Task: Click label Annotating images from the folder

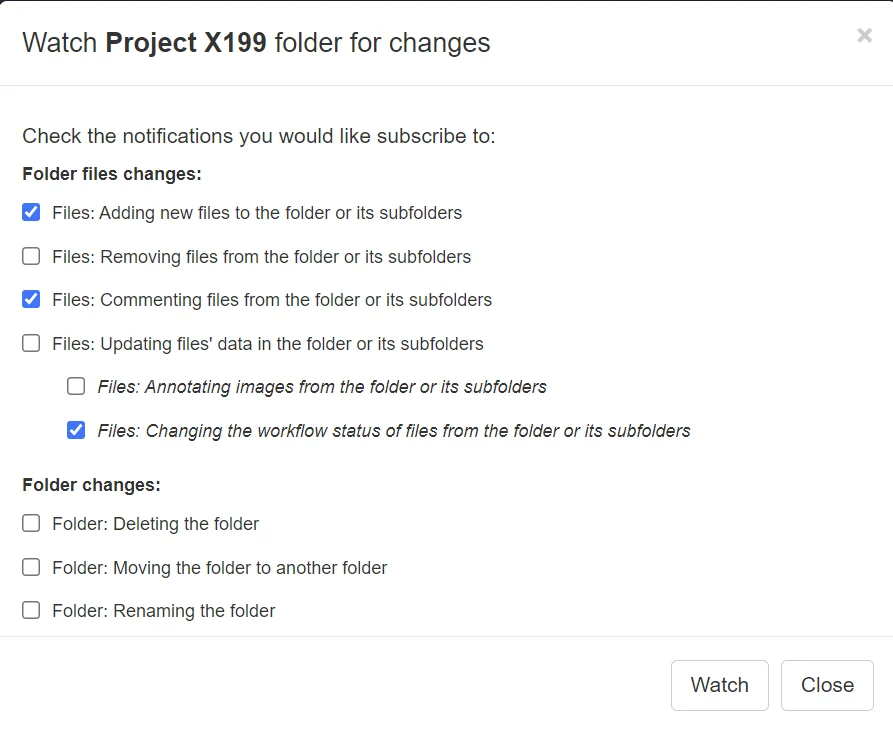Action: [322, 387]
